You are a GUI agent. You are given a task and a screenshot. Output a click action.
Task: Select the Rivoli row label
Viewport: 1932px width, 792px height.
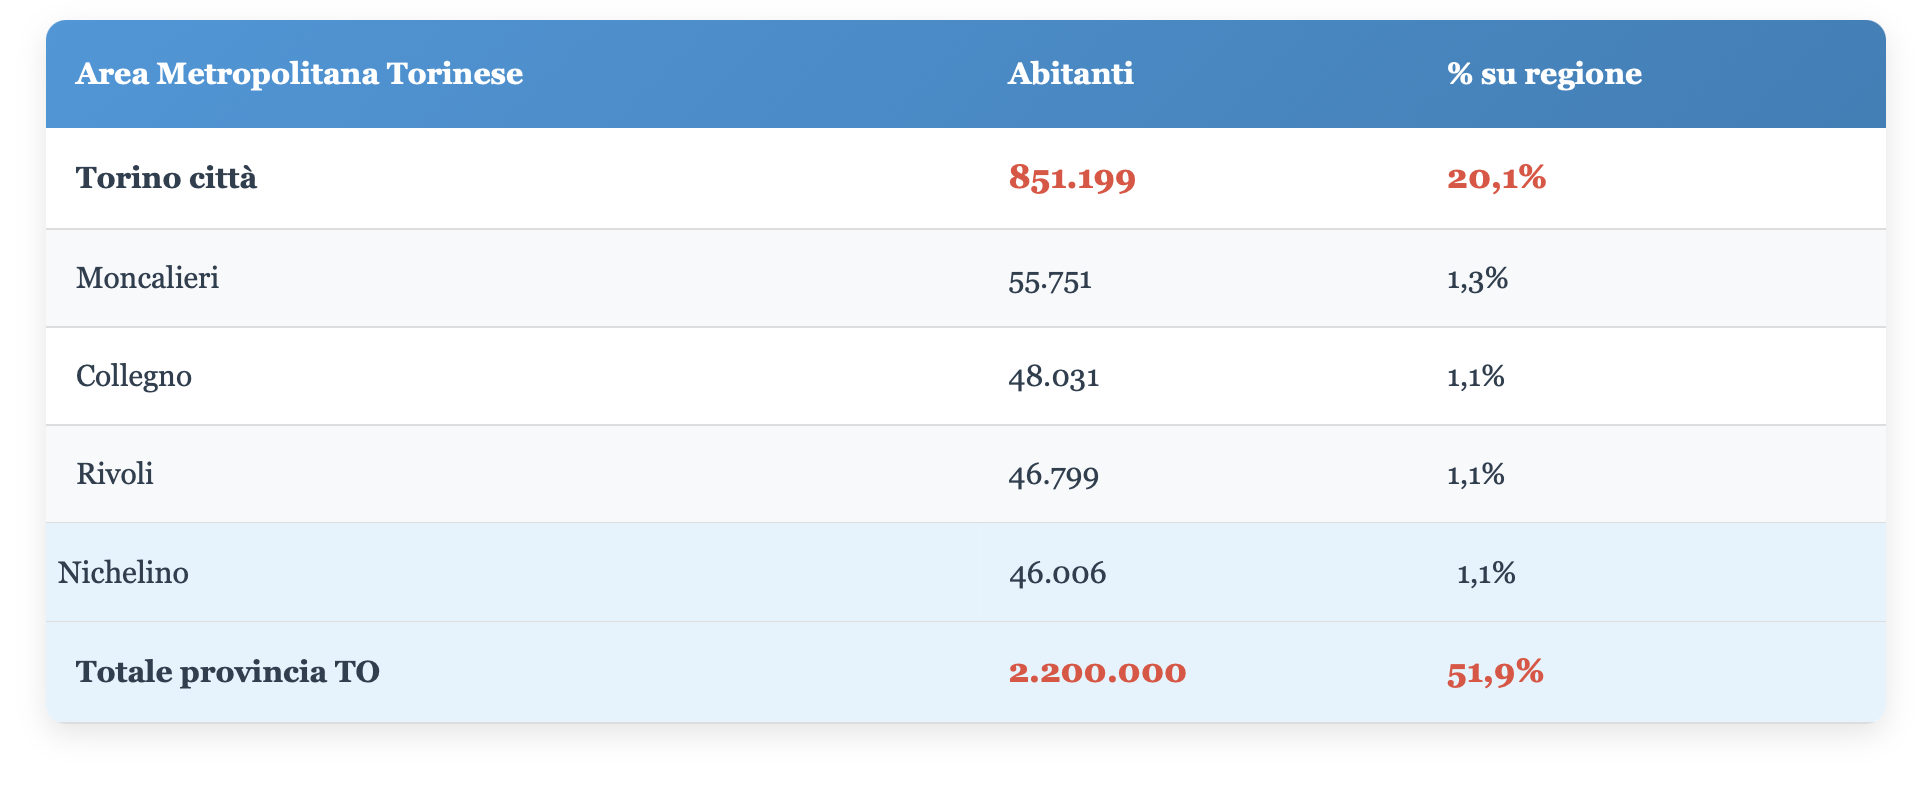point(115,474)
